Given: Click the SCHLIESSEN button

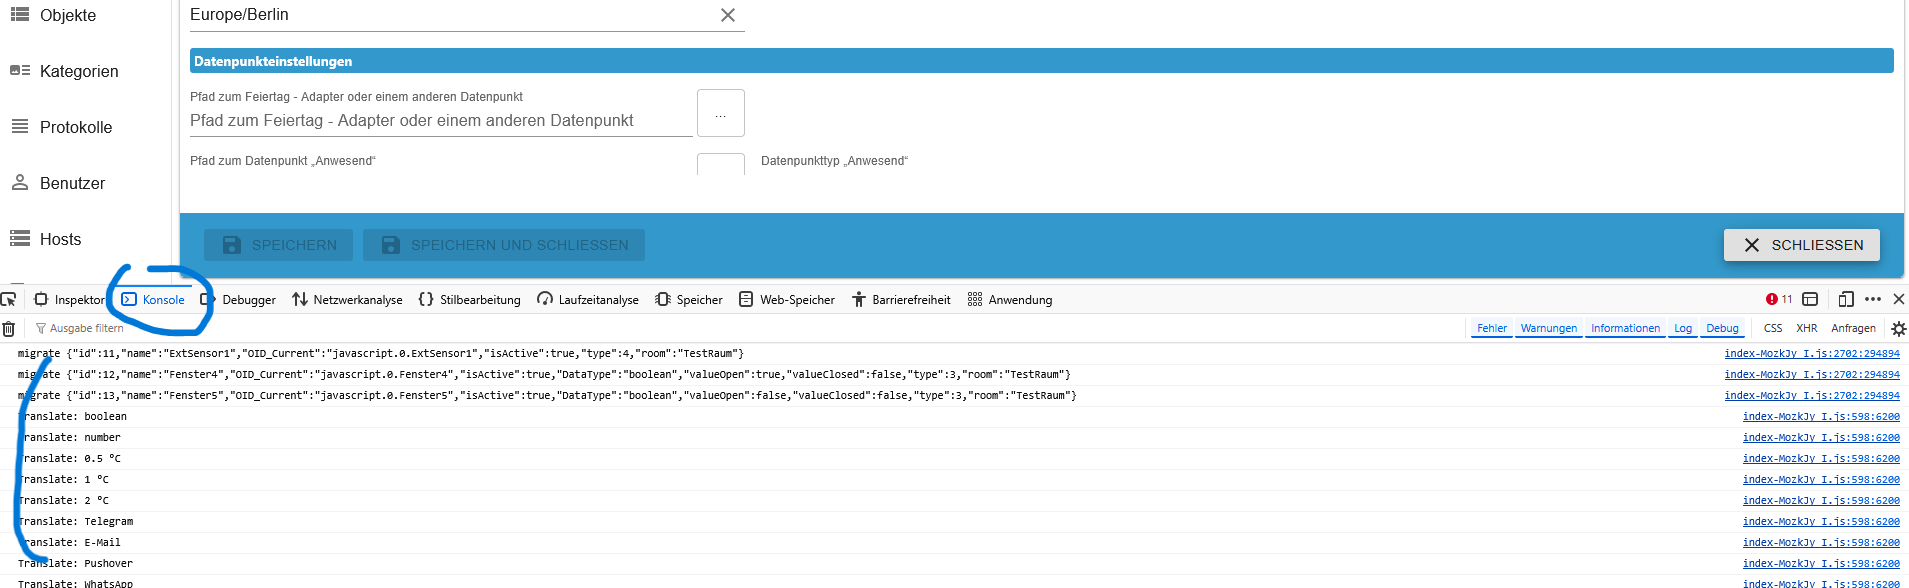Looking at the screenshot, I should click(1802, 245).
